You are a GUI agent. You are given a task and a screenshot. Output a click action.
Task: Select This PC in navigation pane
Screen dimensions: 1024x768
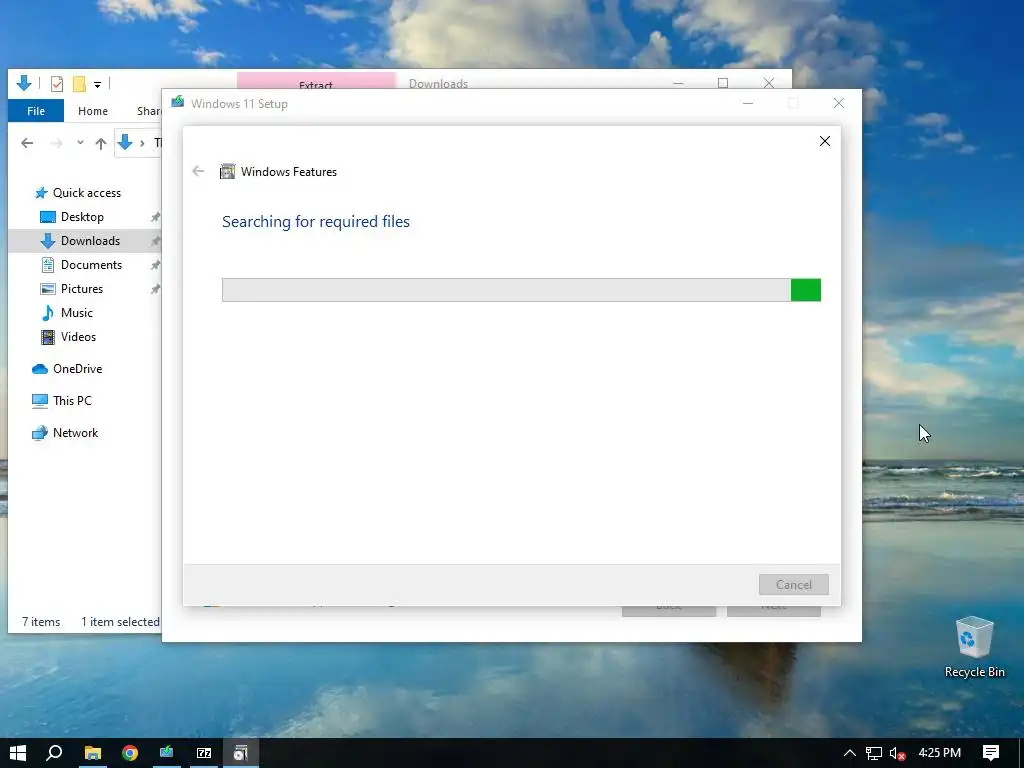pyautogui.click(x=72, y=401)
